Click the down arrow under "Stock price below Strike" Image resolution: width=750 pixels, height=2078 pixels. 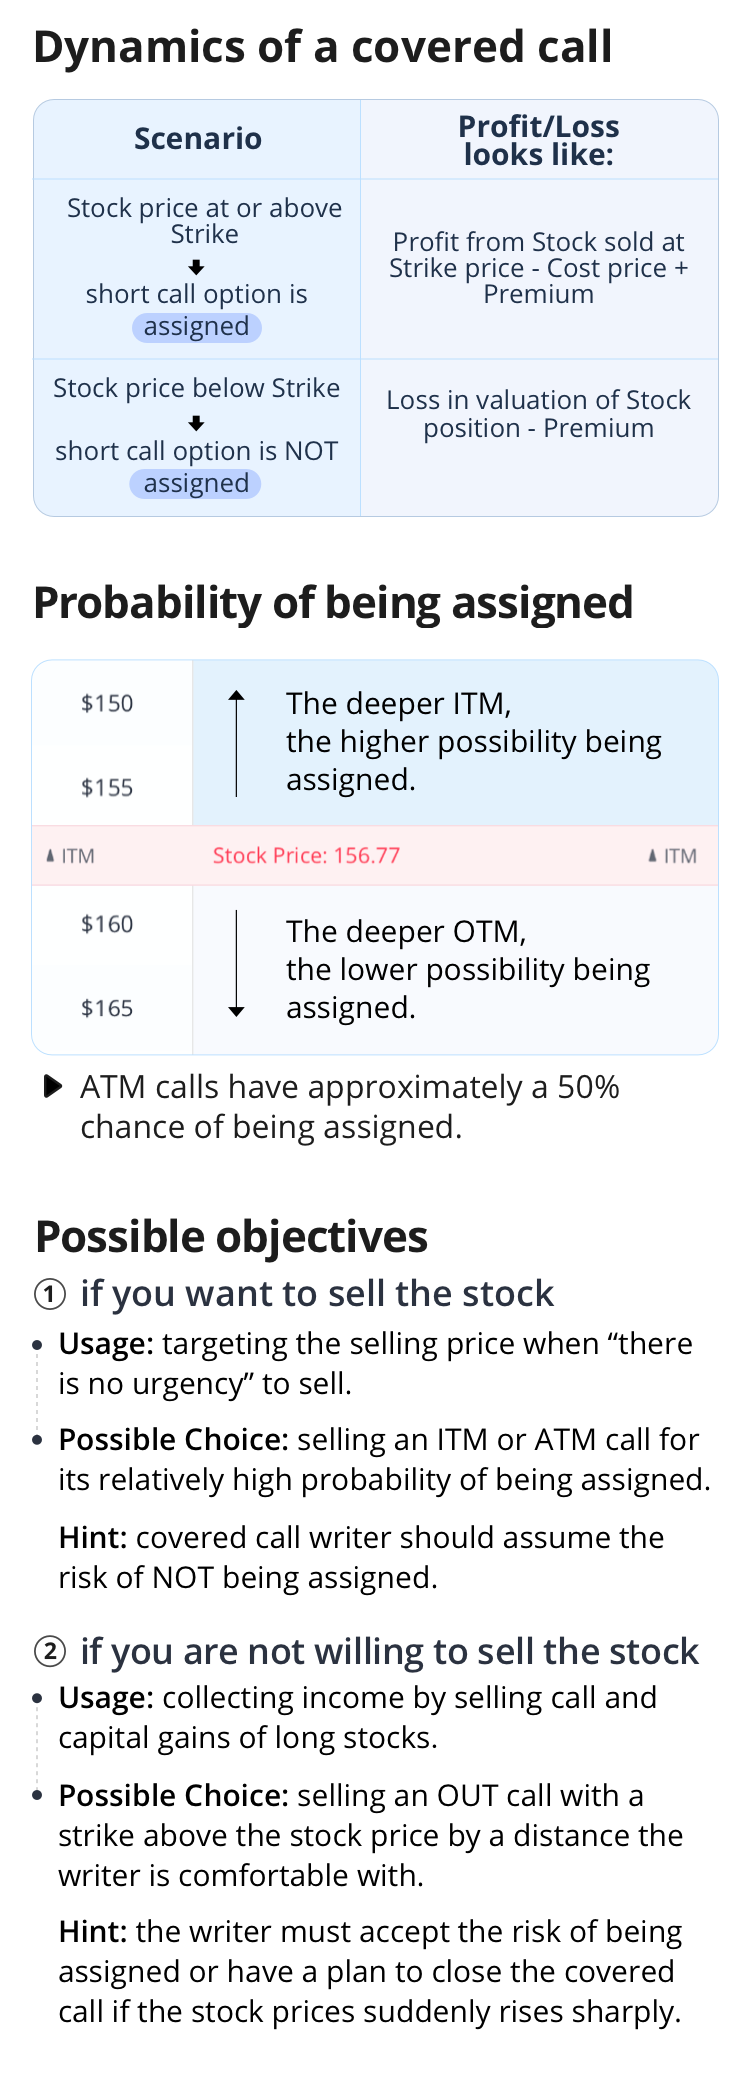tap(196, 423)
